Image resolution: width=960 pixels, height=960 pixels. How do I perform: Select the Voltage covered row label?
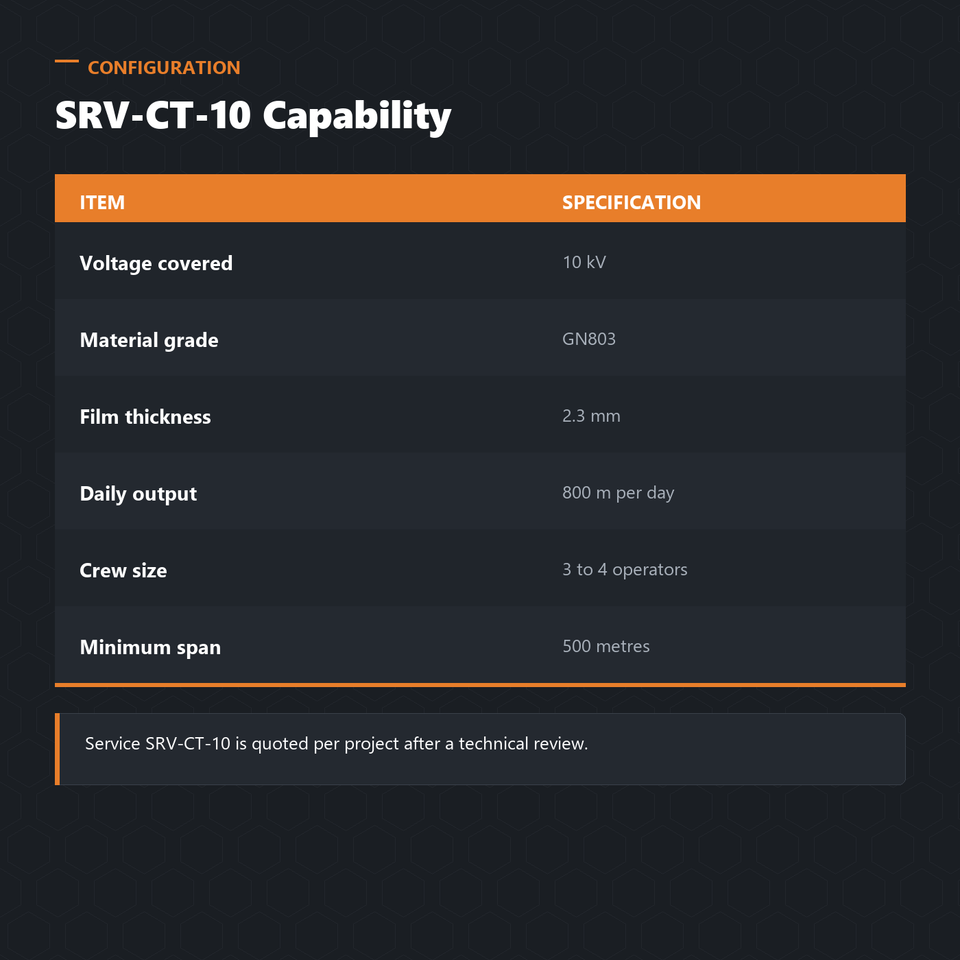click(x=156, y=263)
